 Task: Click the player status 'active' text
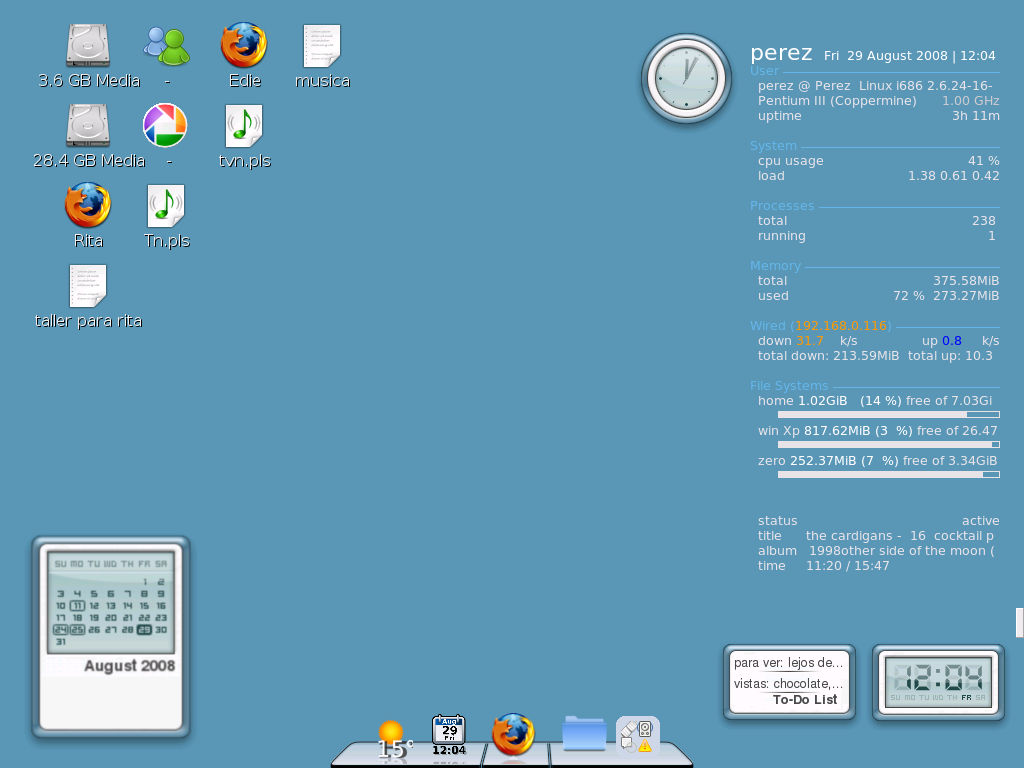point(980,521)
